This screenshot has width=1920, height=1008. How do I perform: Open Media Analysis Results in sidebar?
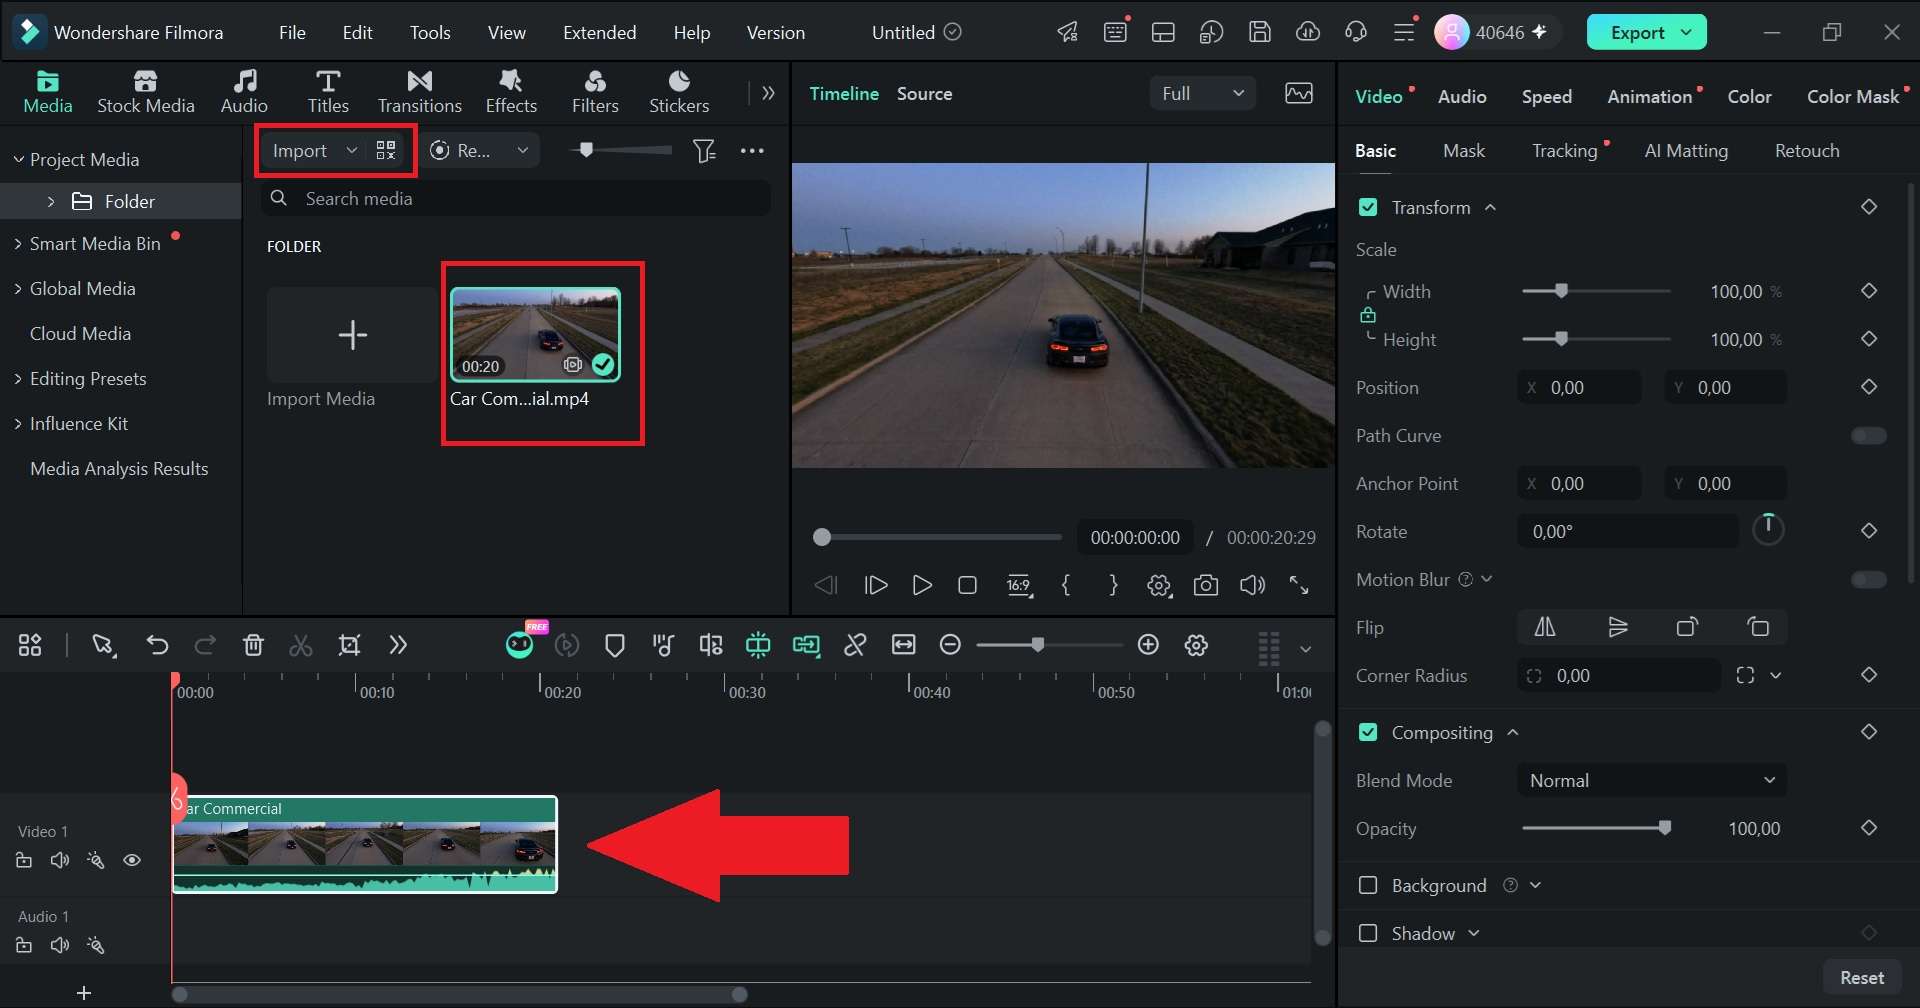pyautogui.click(x=119, y=469)
